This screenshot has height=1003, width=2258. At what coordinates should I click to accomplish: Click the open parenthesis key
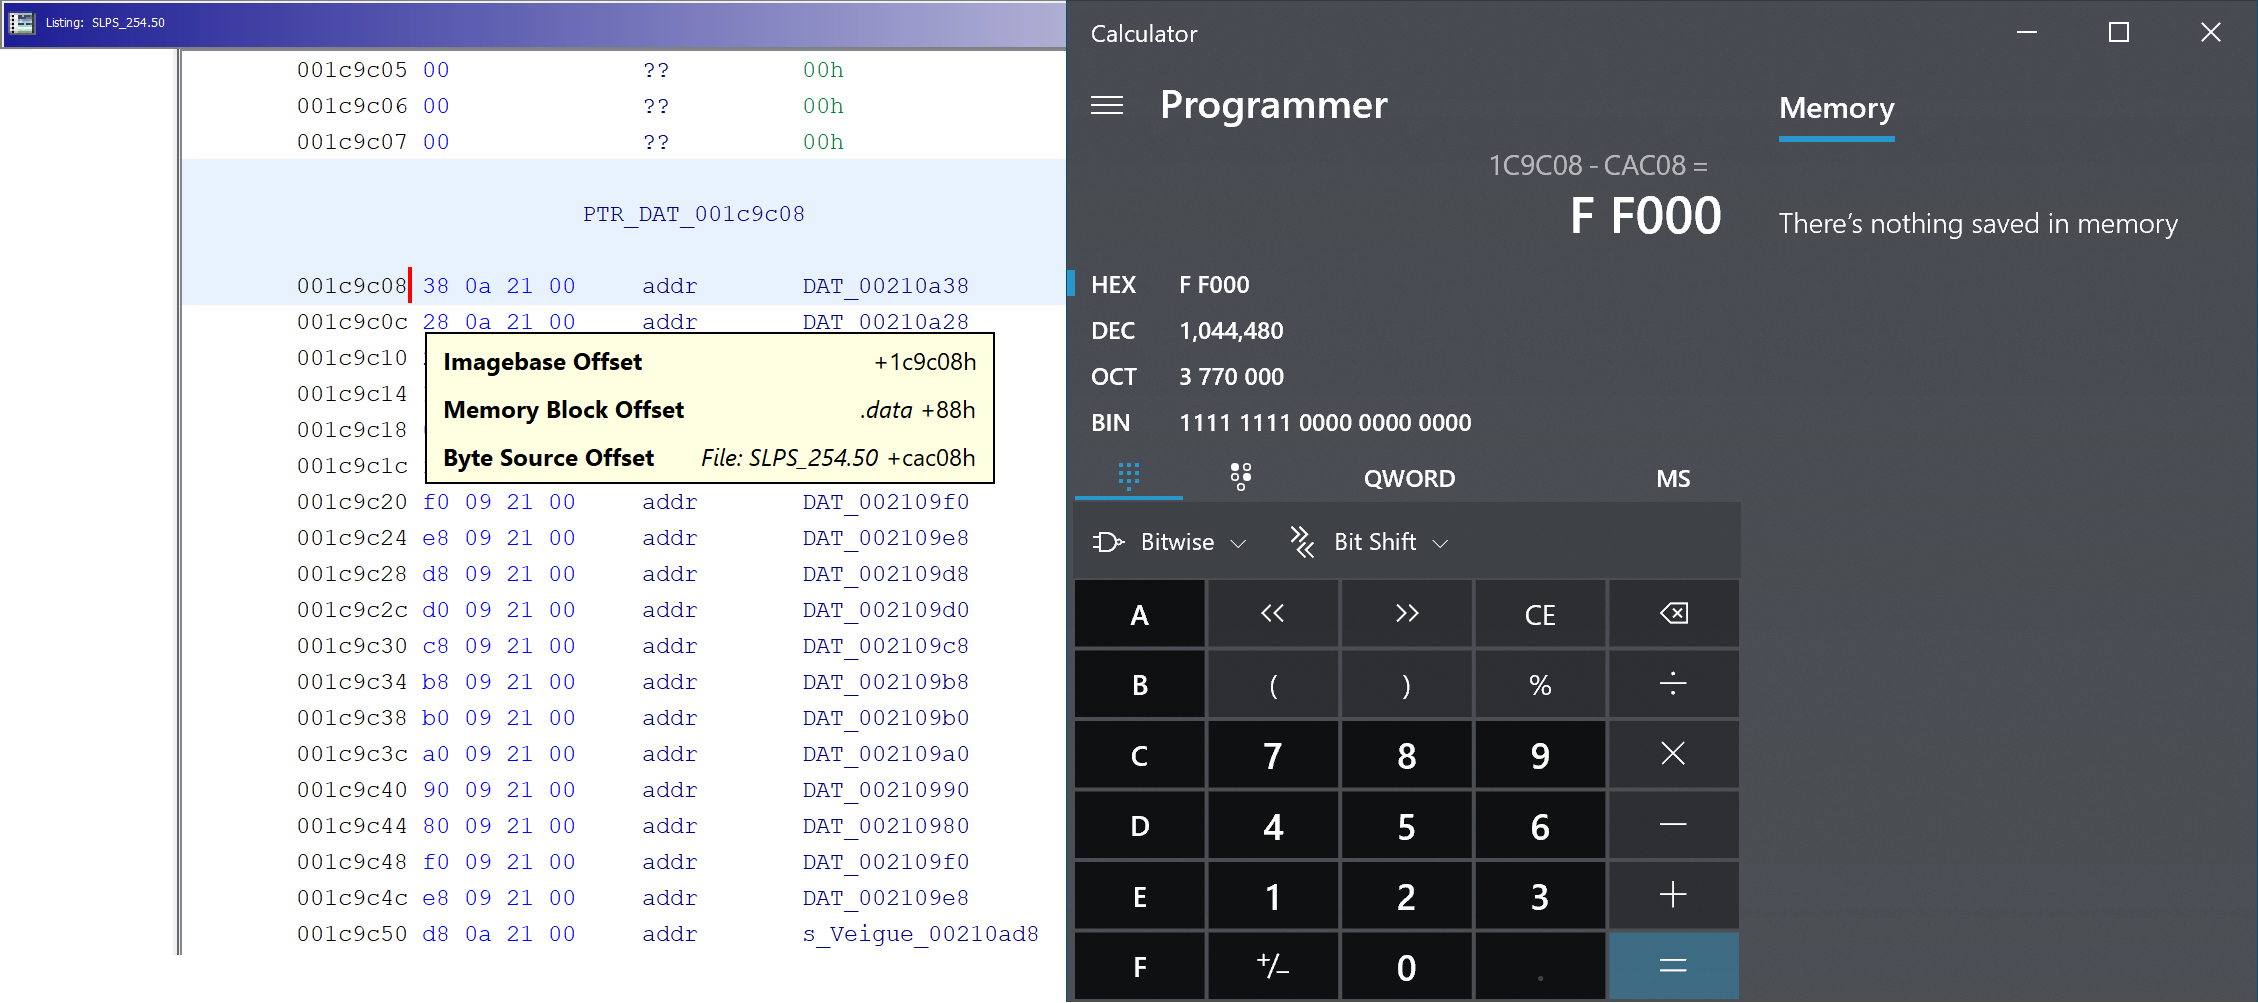tap(1272, 684)
